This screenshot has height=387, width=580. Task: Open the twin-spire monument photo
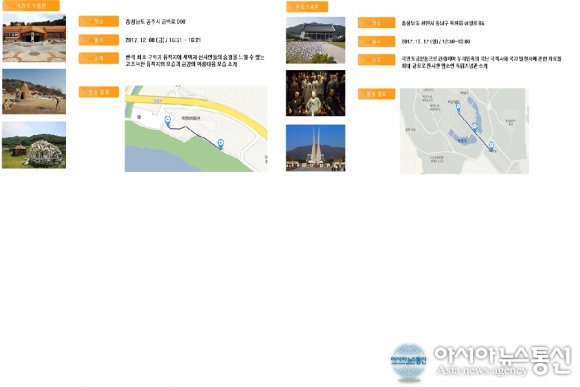click(x=316, y=148)
